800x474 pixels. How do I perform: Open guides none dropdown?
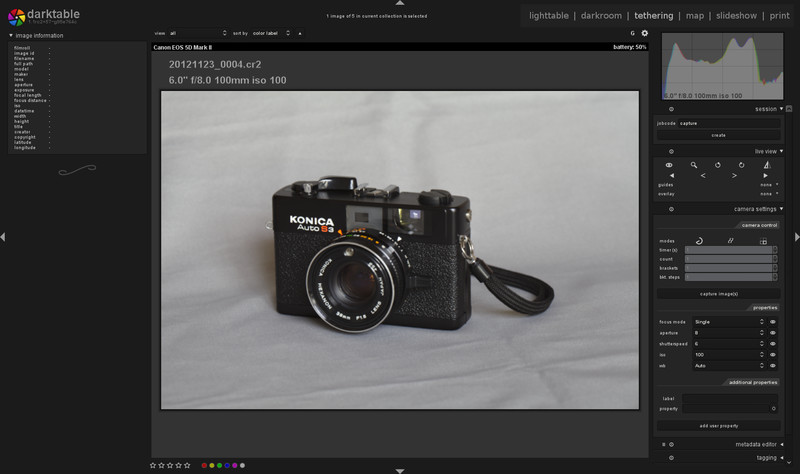769,185
